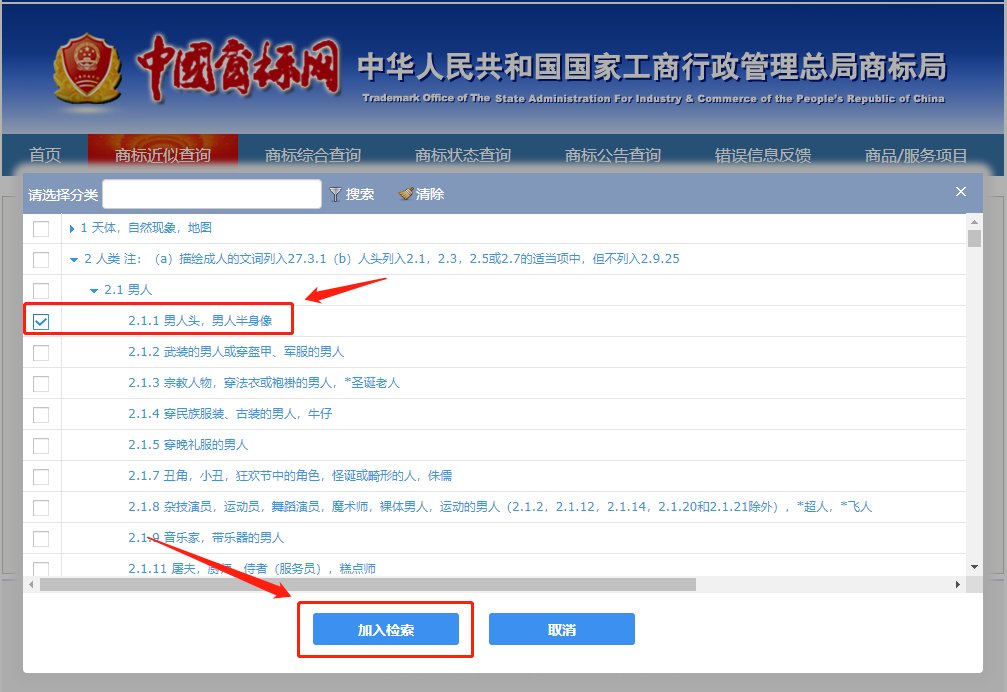Viewport: 1007px width, 692px height.
Task: Open the 首页 menu item
Action: pos(48,154)
